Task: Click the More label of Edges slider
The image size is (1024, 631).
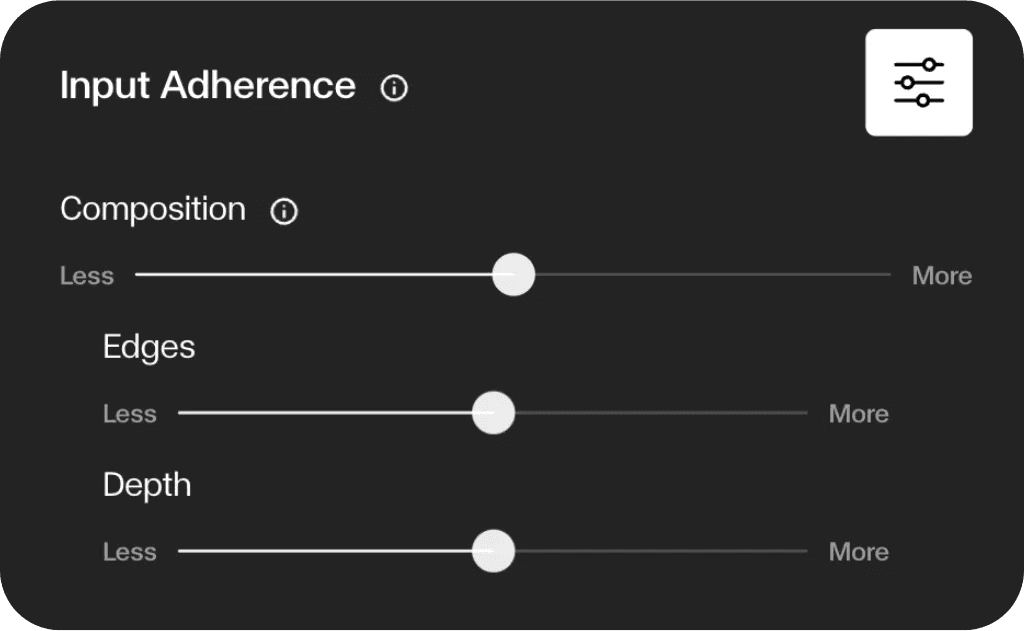Action: (859, 413)
